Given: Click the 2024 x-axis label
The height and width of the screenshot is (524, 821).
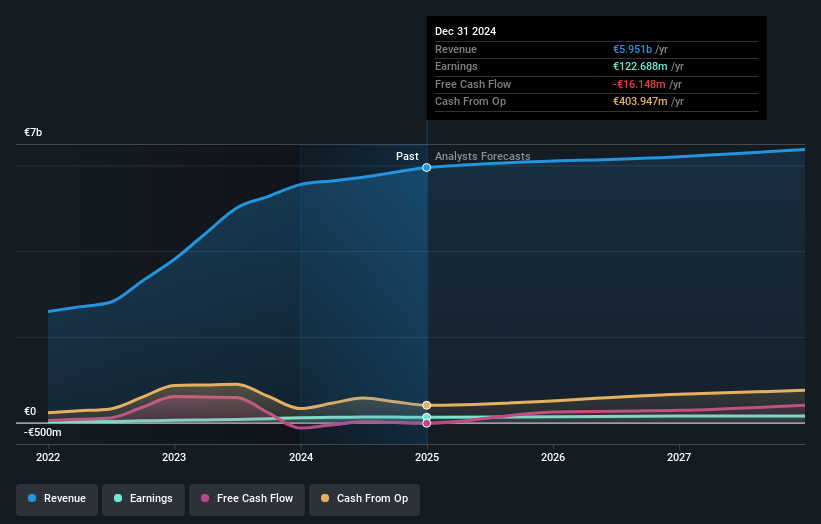Looking at the screenshot, I should coord(301,457).
